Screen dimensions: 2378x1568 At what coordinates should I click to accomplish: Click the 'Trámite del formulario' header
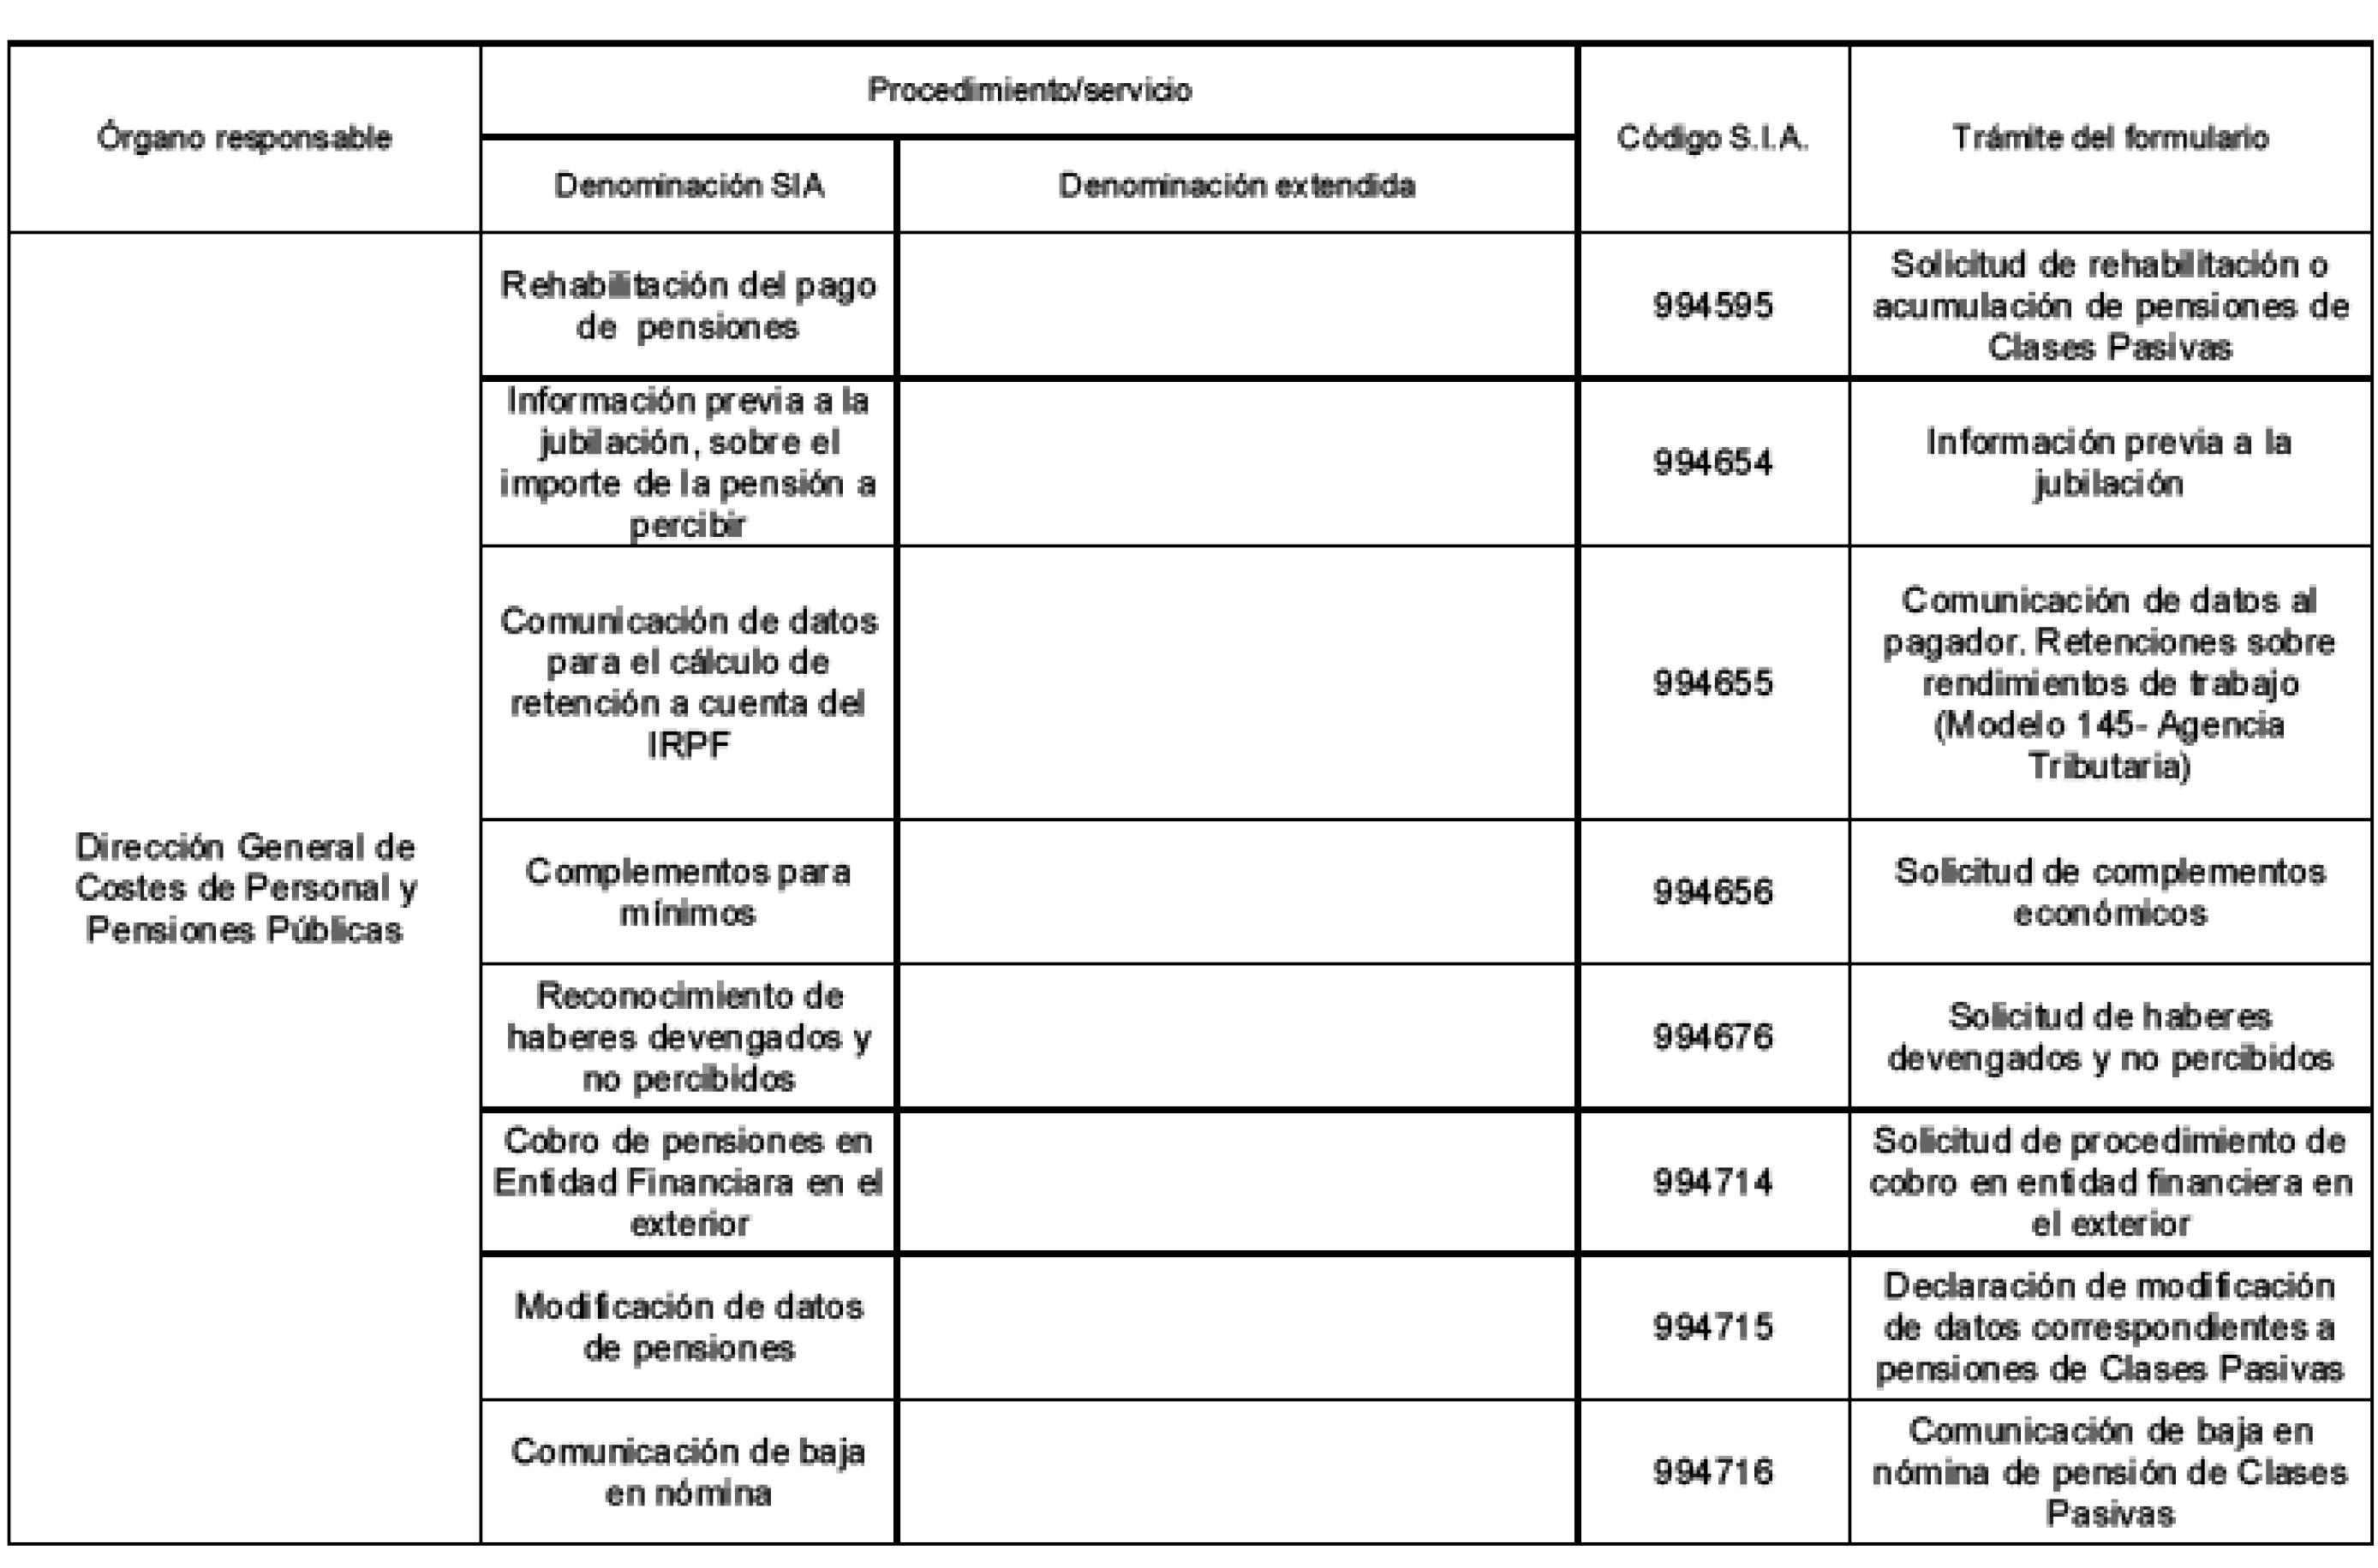pos(2110,138)
